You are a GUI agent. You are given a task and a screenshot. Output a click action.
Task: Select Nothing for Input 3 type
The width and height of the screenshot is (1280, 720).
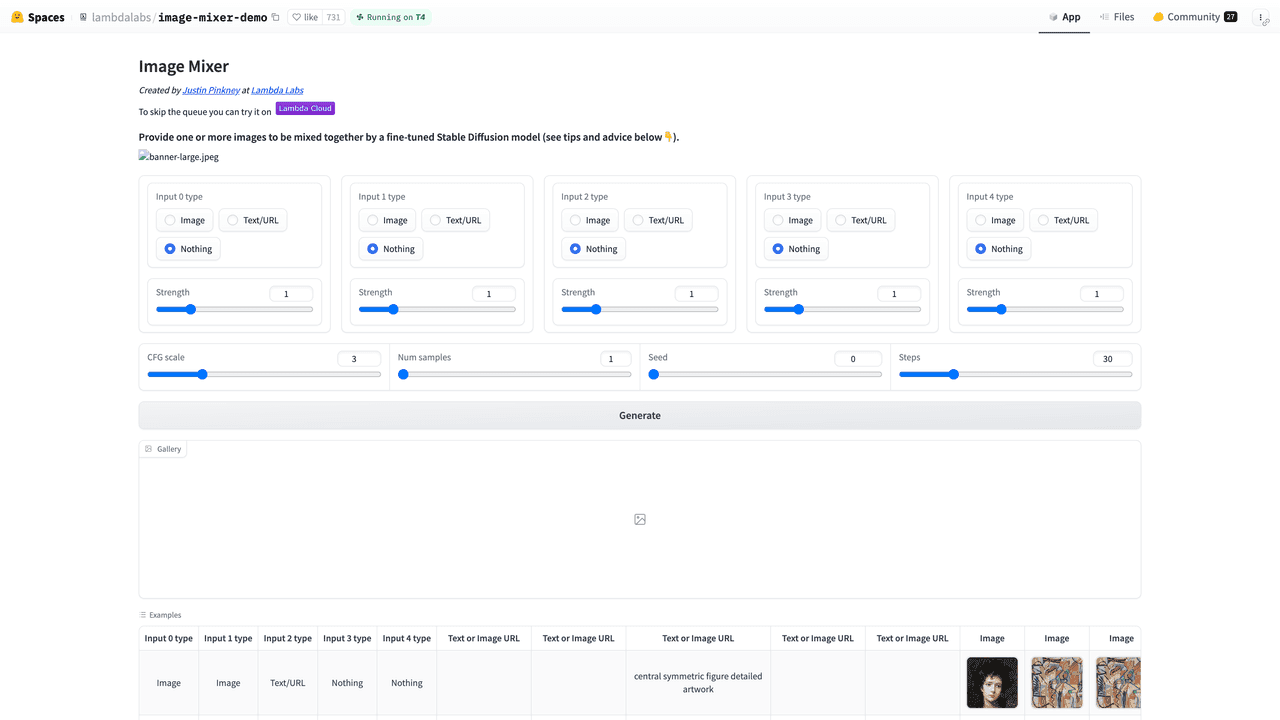796,249
